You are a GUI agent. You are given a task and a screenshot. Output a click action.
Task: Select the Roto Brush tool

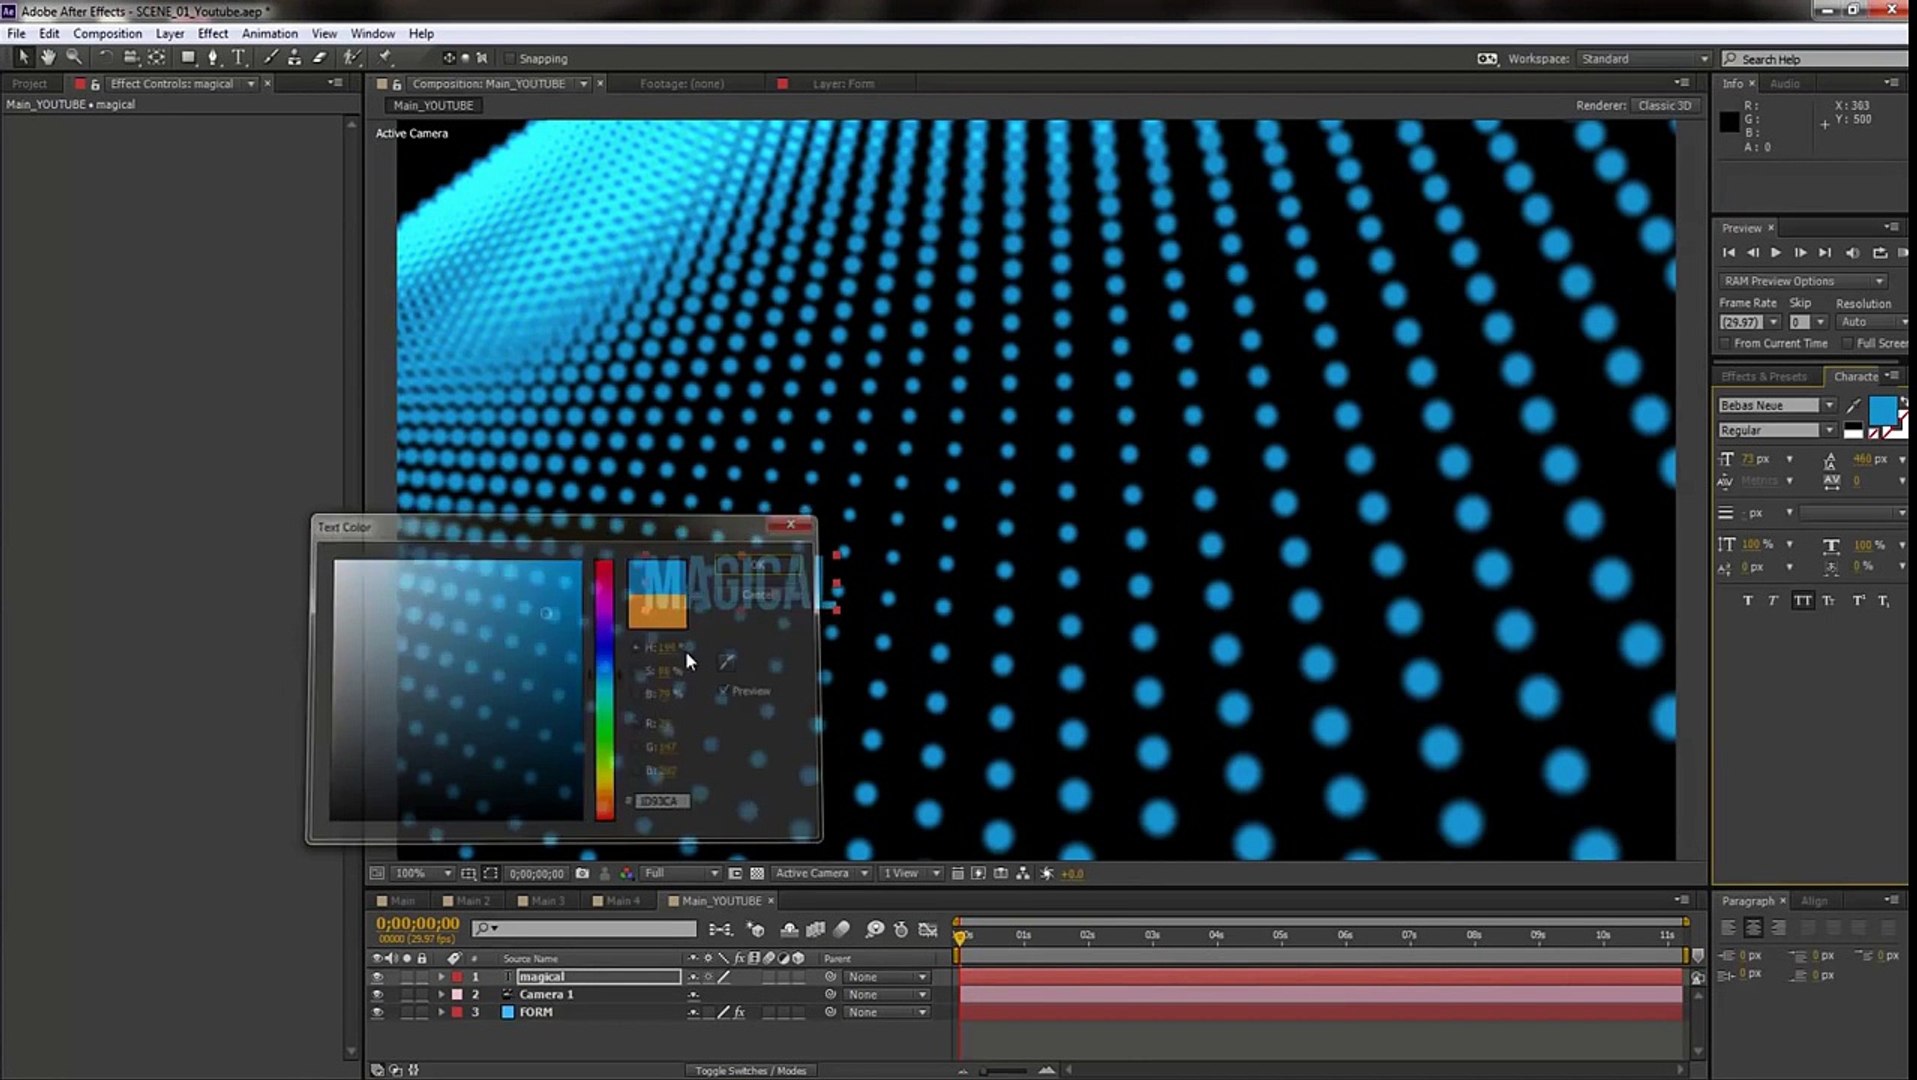tap(352, 58)
